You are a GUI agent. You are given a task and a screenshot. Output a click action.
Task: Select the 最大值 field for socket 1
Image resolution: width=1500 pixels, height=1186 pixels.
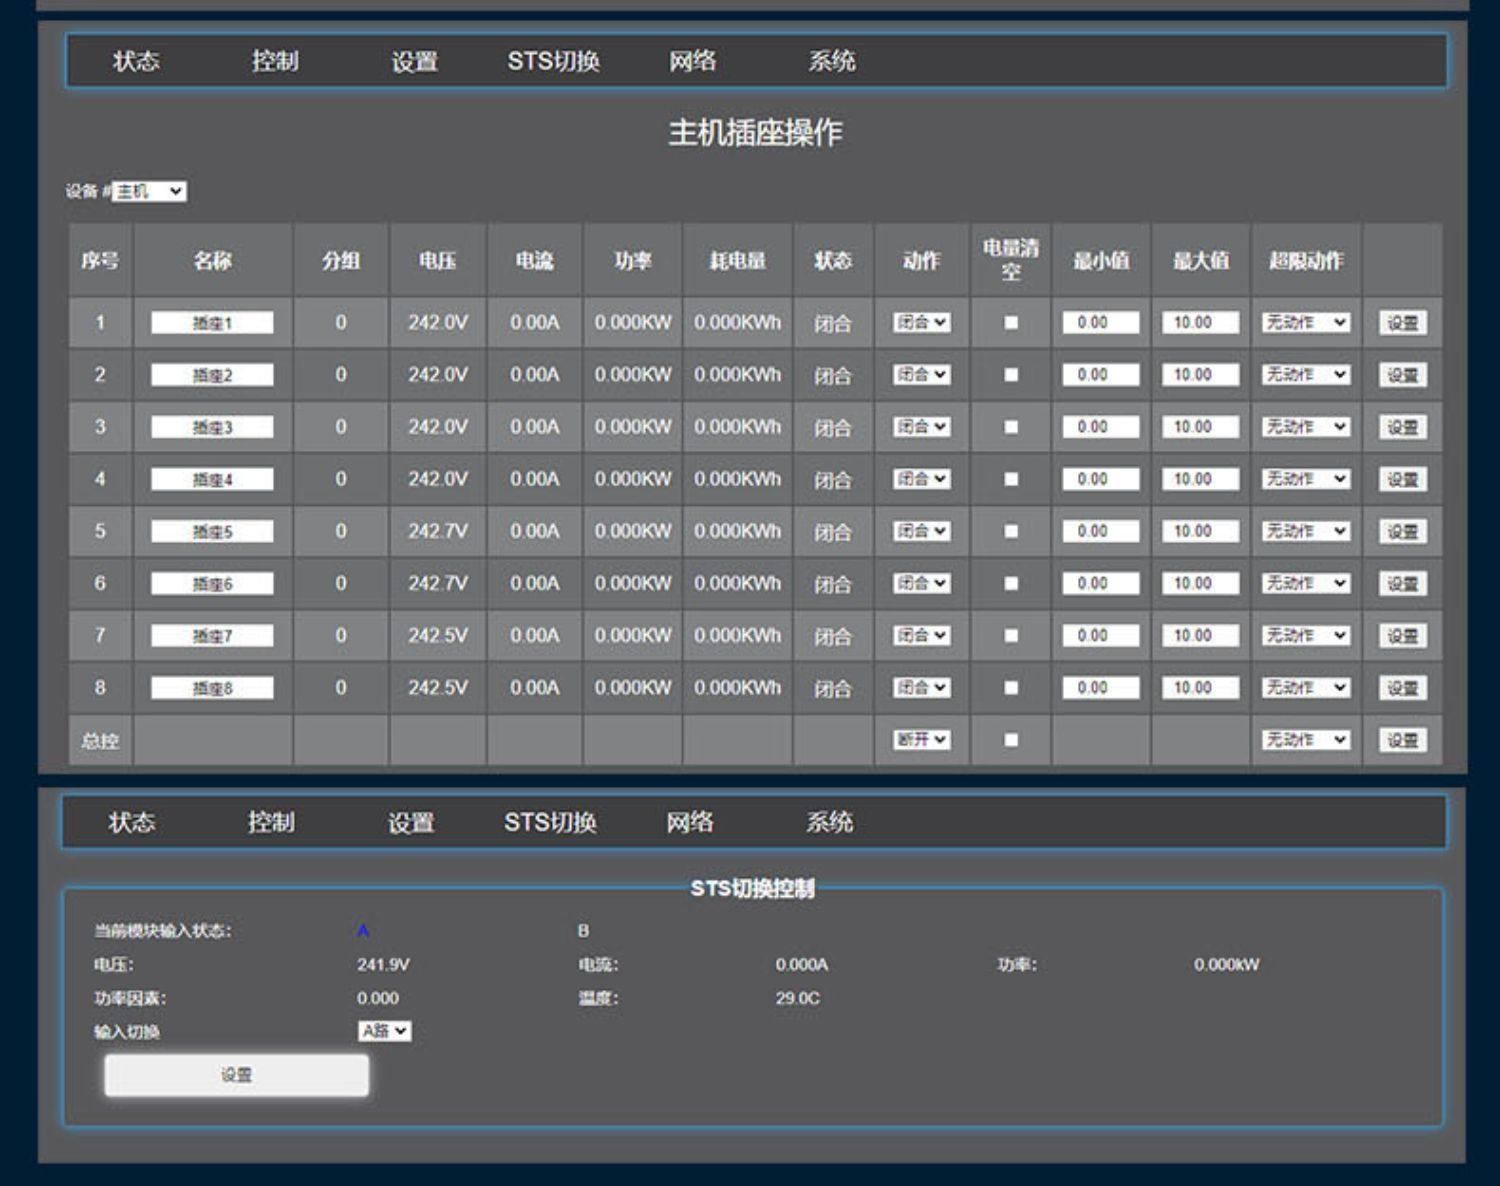click(x=1200, y=323)
